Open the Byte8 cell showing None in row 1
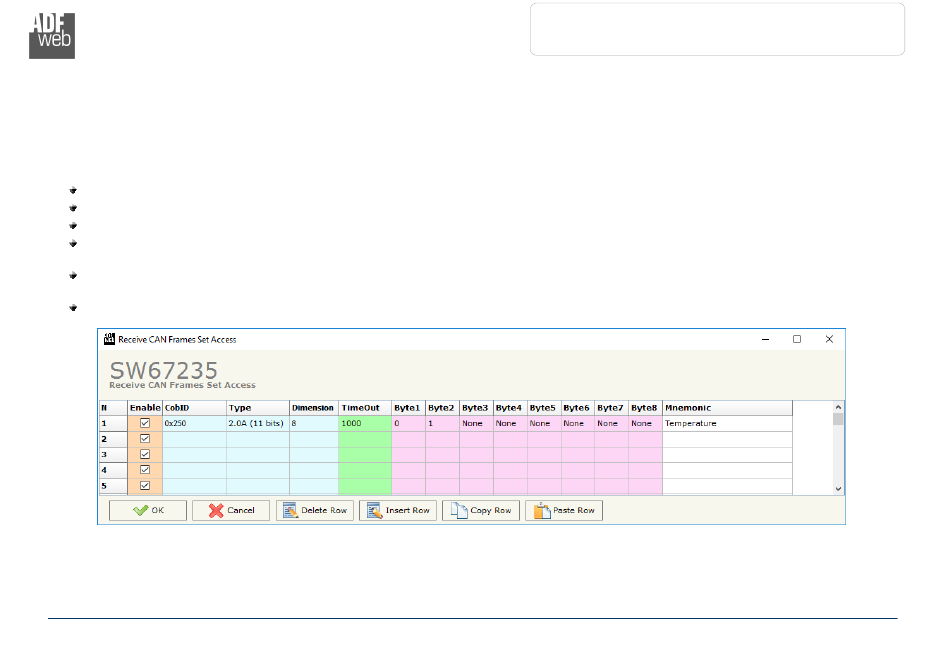This screenshot has height=659, width=950. (644, 423)
